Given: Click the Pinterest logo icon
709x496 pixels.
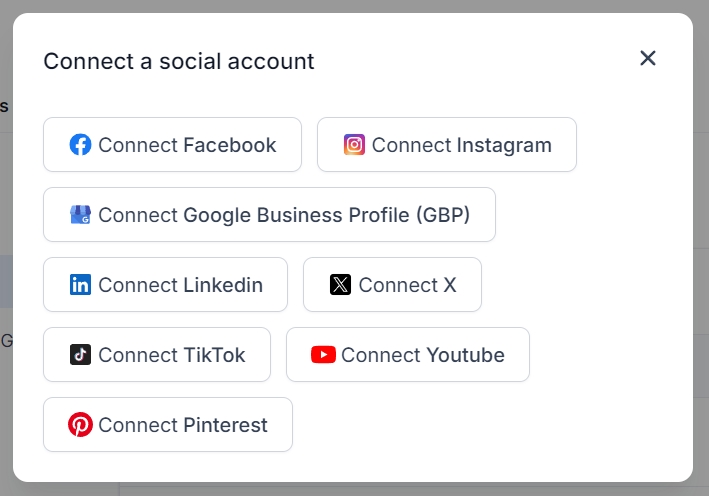Looking at the screenshot, I should coord(80,425).
